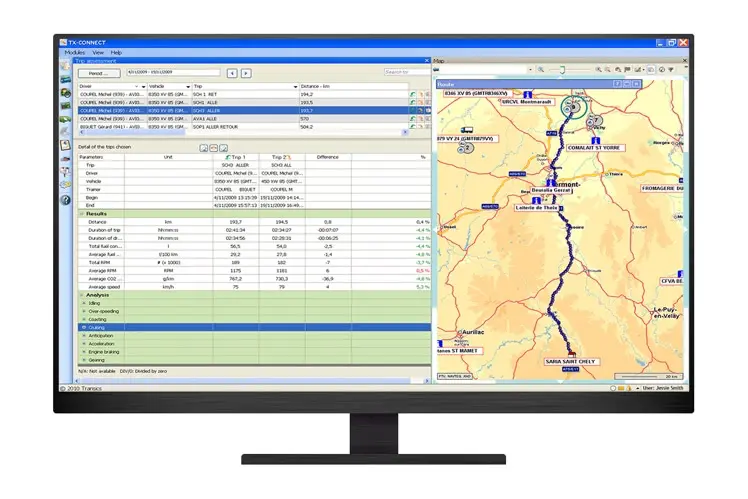Open the Vehicle column filter dropdown
The image size is (748, 499).
pos(188,87)
